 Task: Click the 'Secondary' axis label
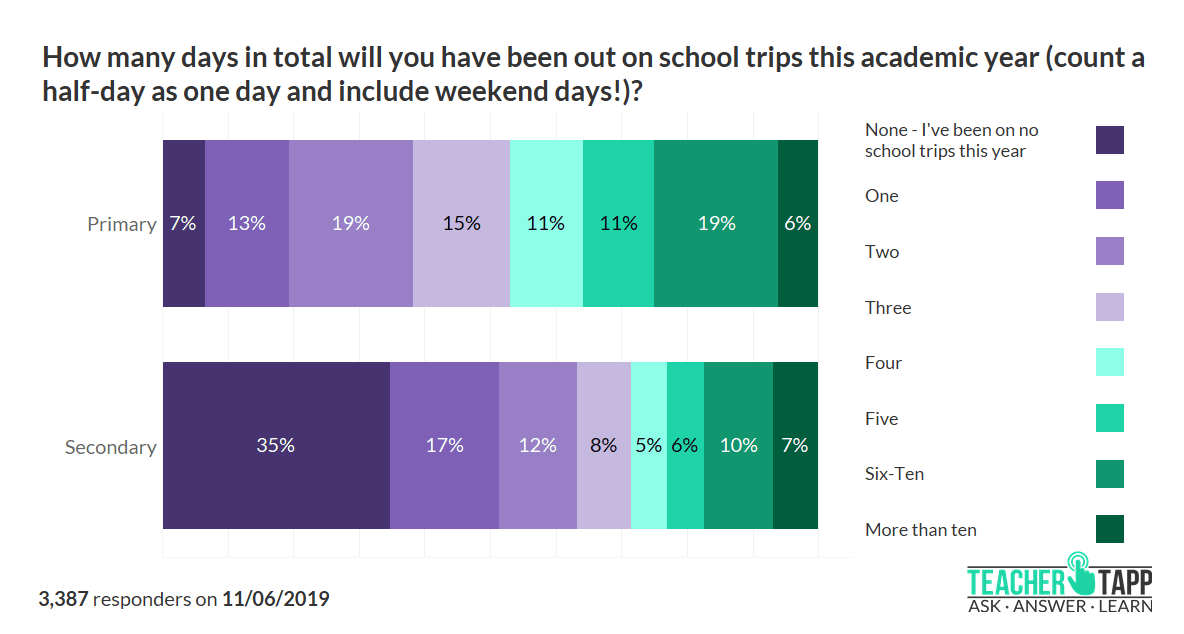(111, 447)
